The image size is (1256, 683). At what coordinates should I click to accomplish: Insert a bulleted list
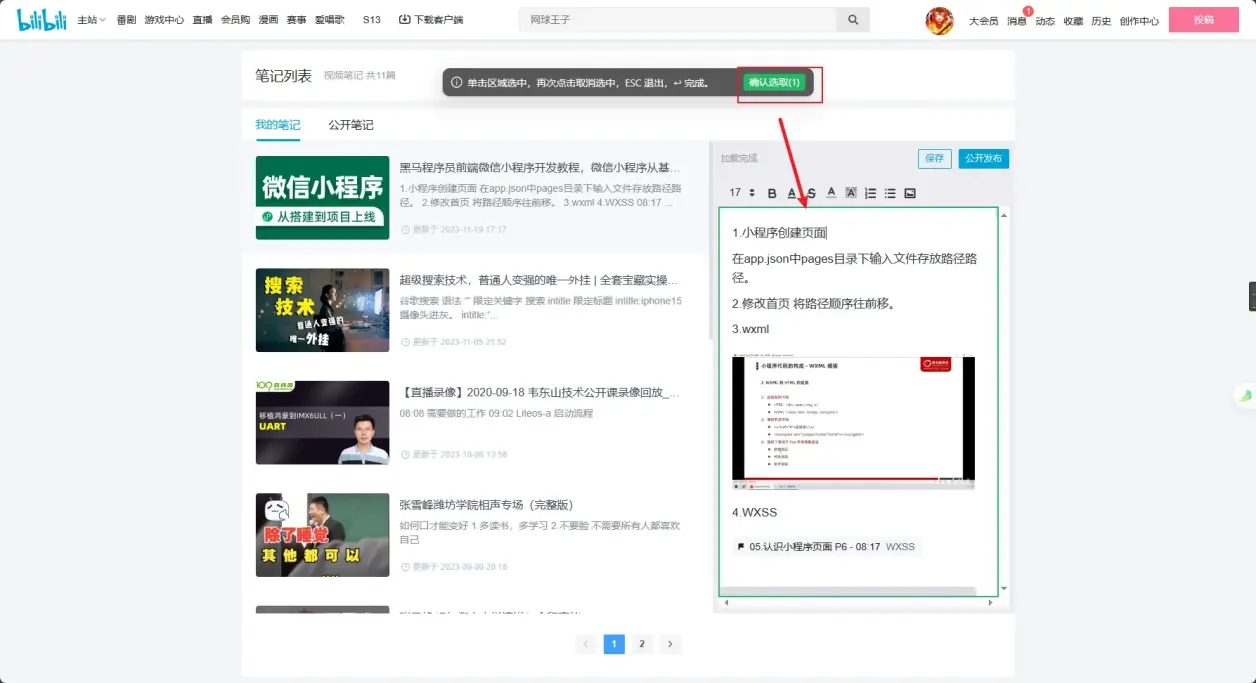point(890,193)
